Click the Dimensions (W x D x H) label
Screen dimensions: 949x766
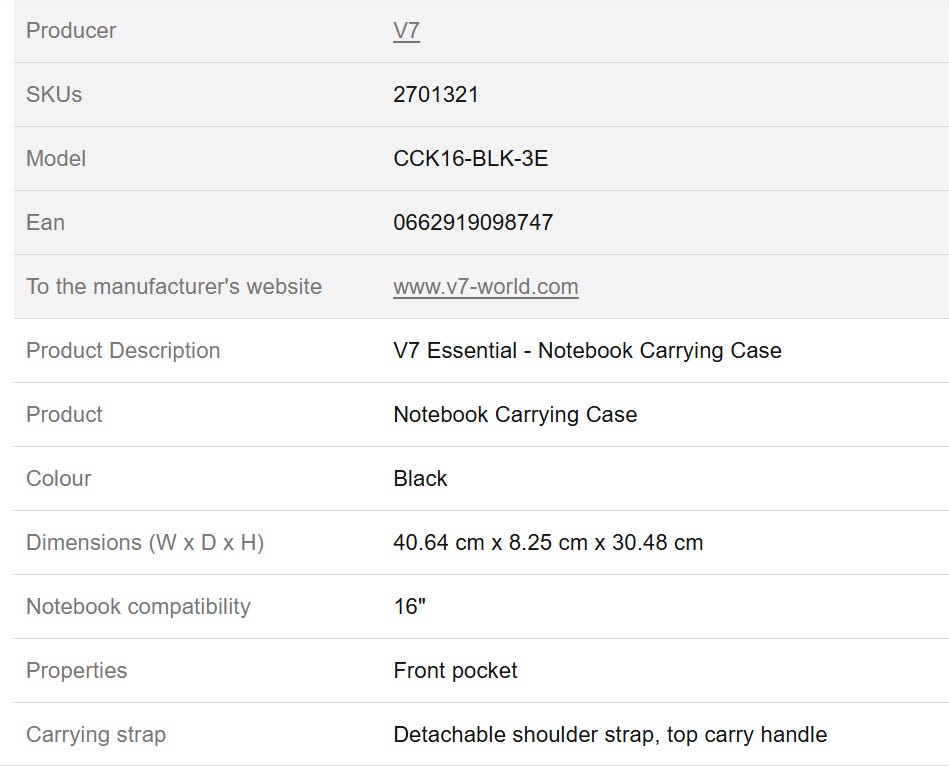tap(145, 543)
